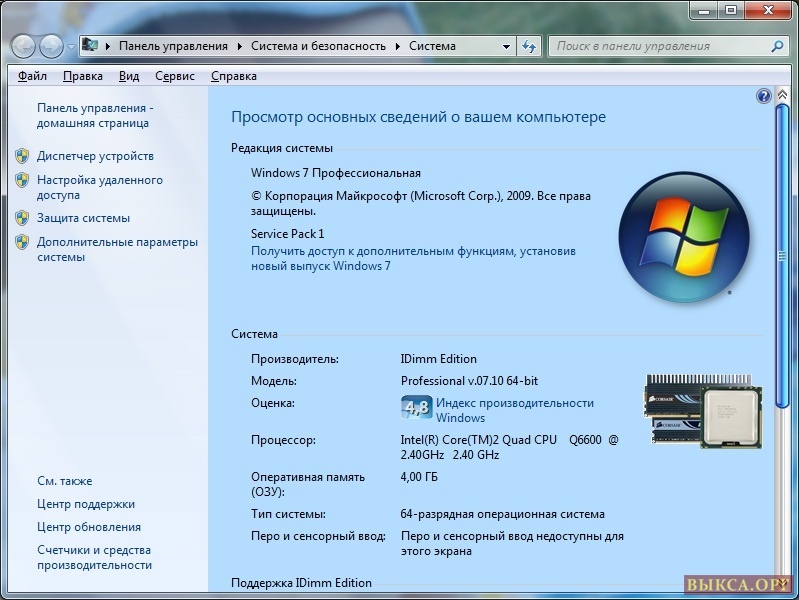The image size is (799, 600).
Task: Click the magnifier icon in the search box
Action: point(777,46)
